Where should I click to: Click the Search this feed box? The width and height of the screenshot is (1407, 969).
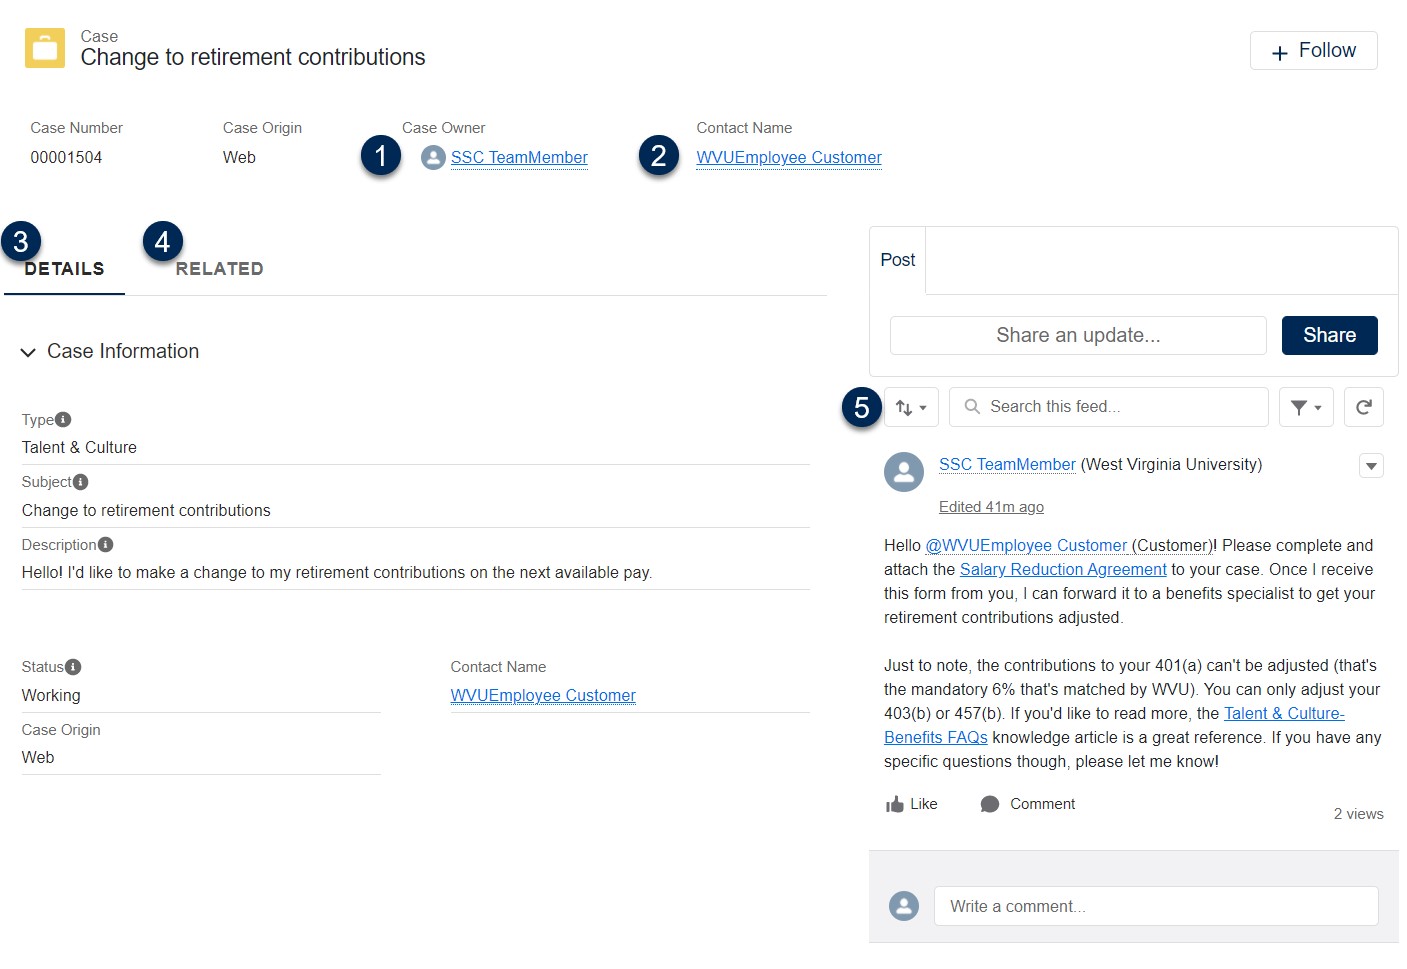pyautogui.click(x=1108, y=406)
